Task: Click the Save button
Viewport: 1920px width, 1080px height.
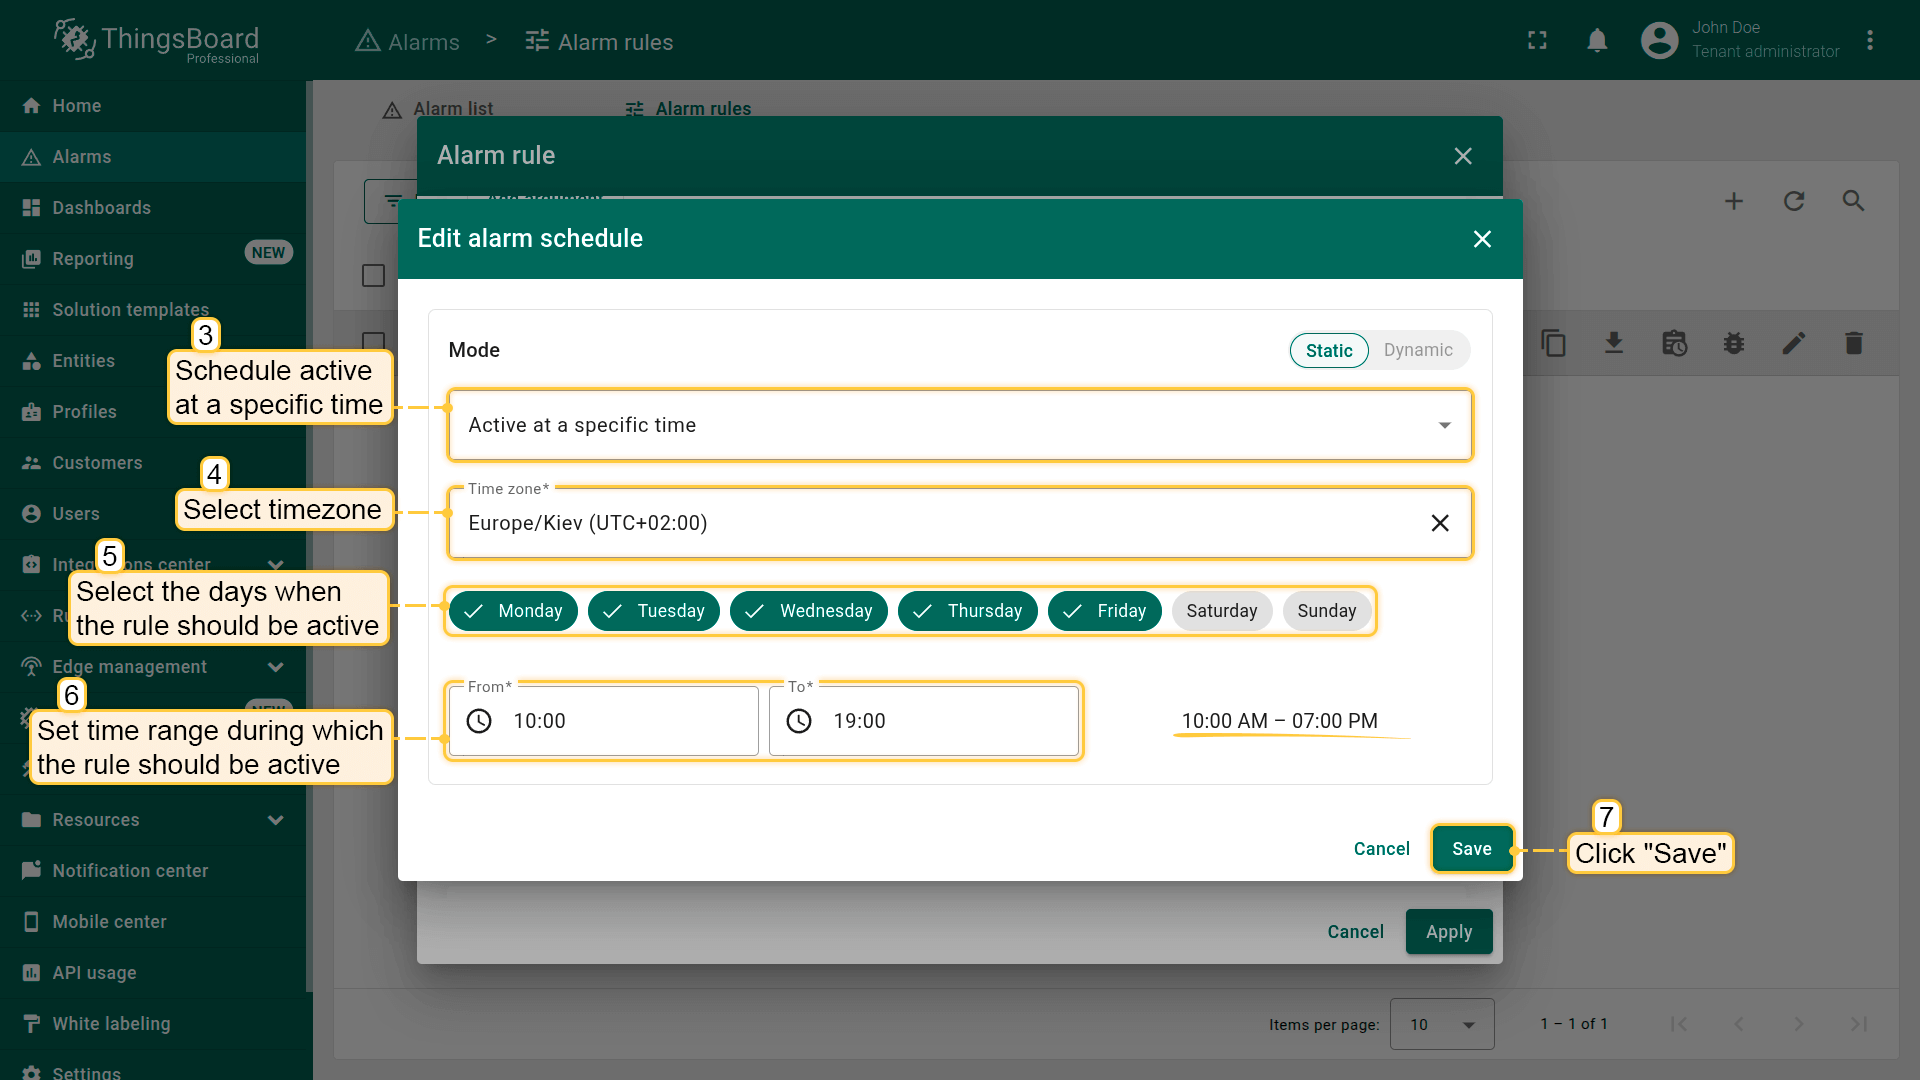Action: 1471,849
